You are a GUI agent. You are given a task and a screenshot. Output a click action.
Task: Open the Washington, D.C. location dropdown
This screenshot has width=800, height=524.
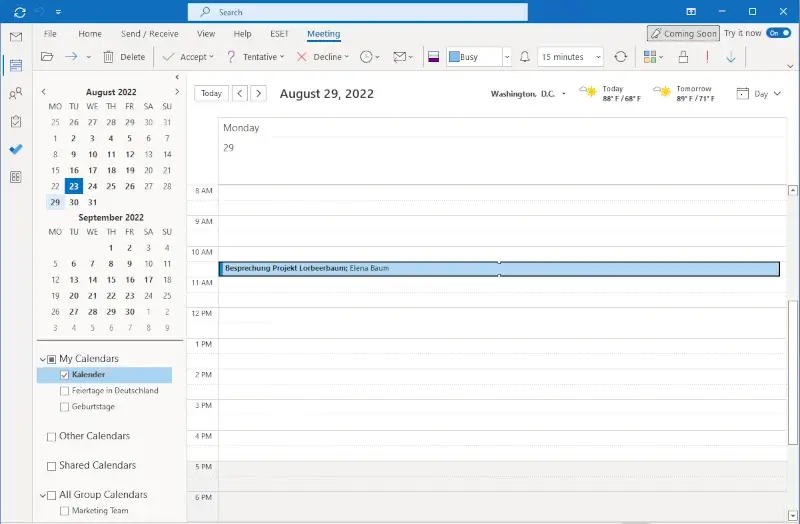(x=564, y=94)
